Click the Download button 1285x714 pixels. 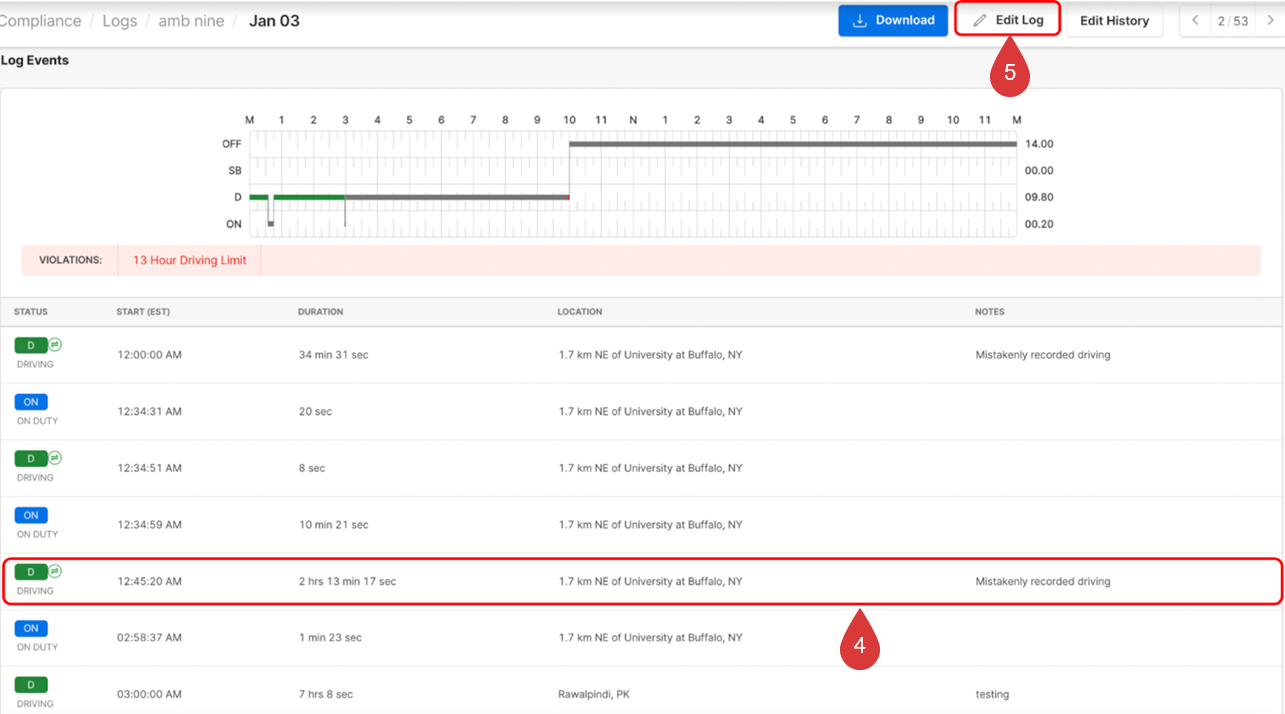point(892,20)
